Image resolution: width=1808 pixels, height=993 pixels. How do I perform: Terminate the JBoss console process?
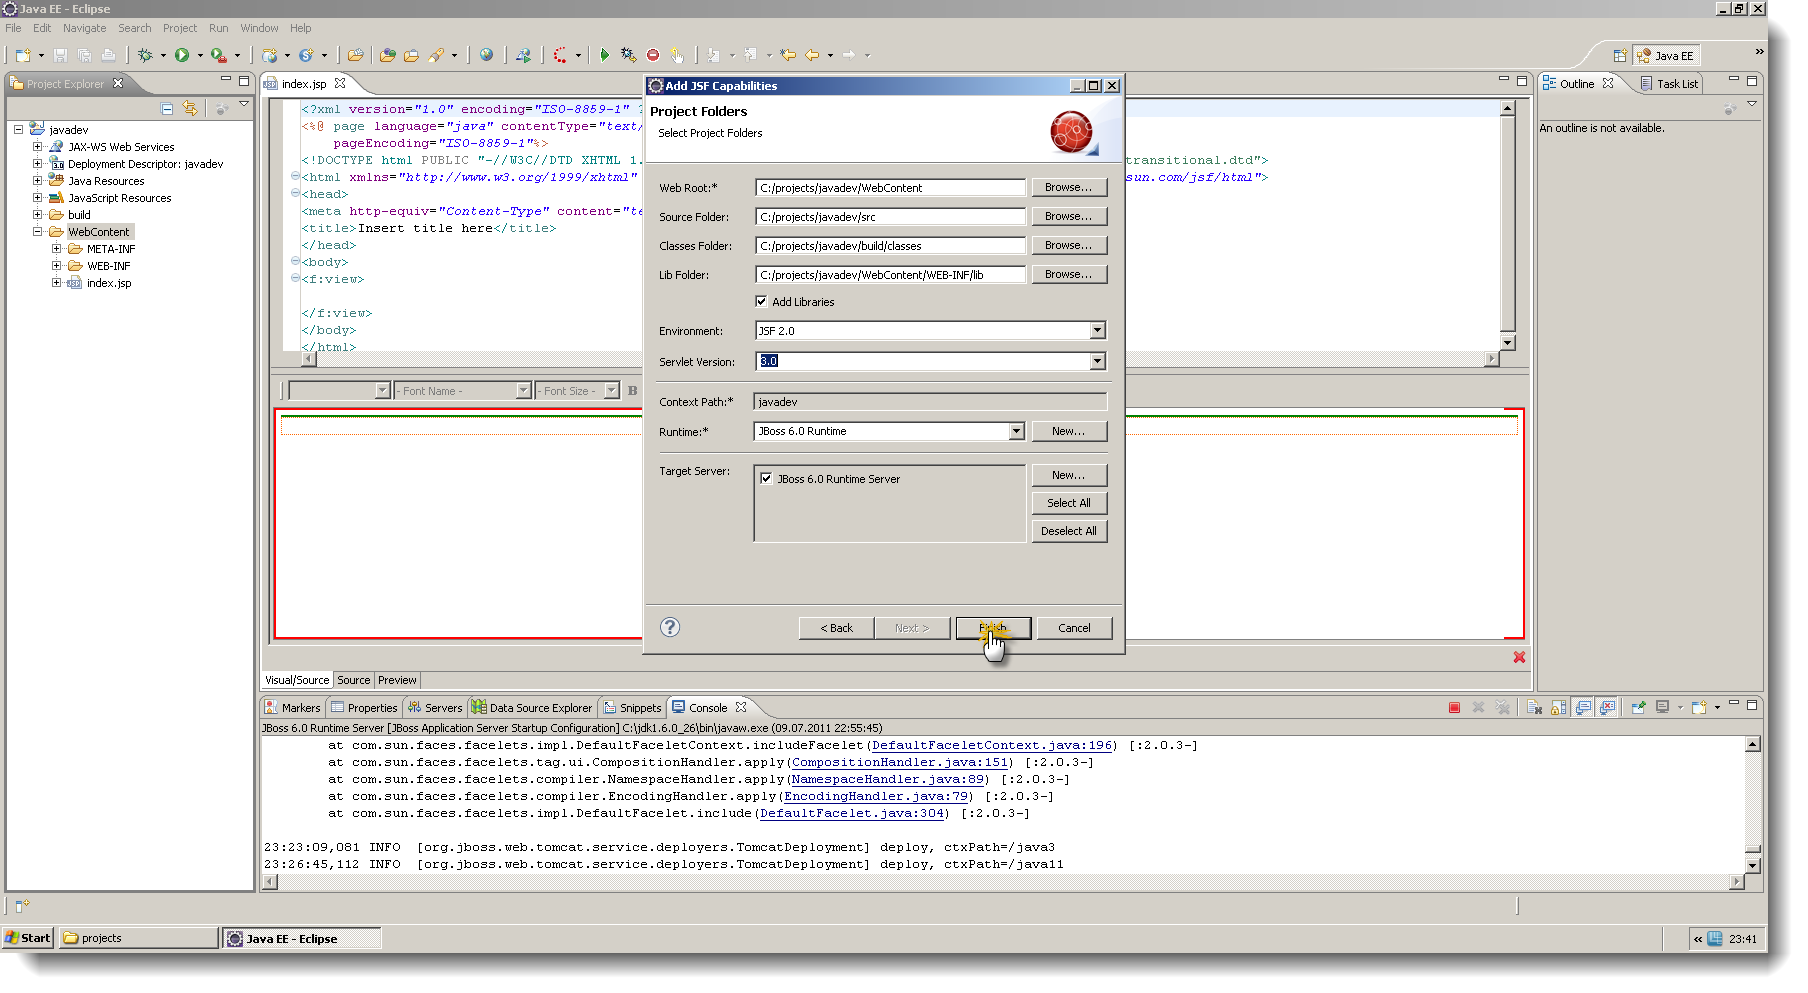(x=1455, y=707)
